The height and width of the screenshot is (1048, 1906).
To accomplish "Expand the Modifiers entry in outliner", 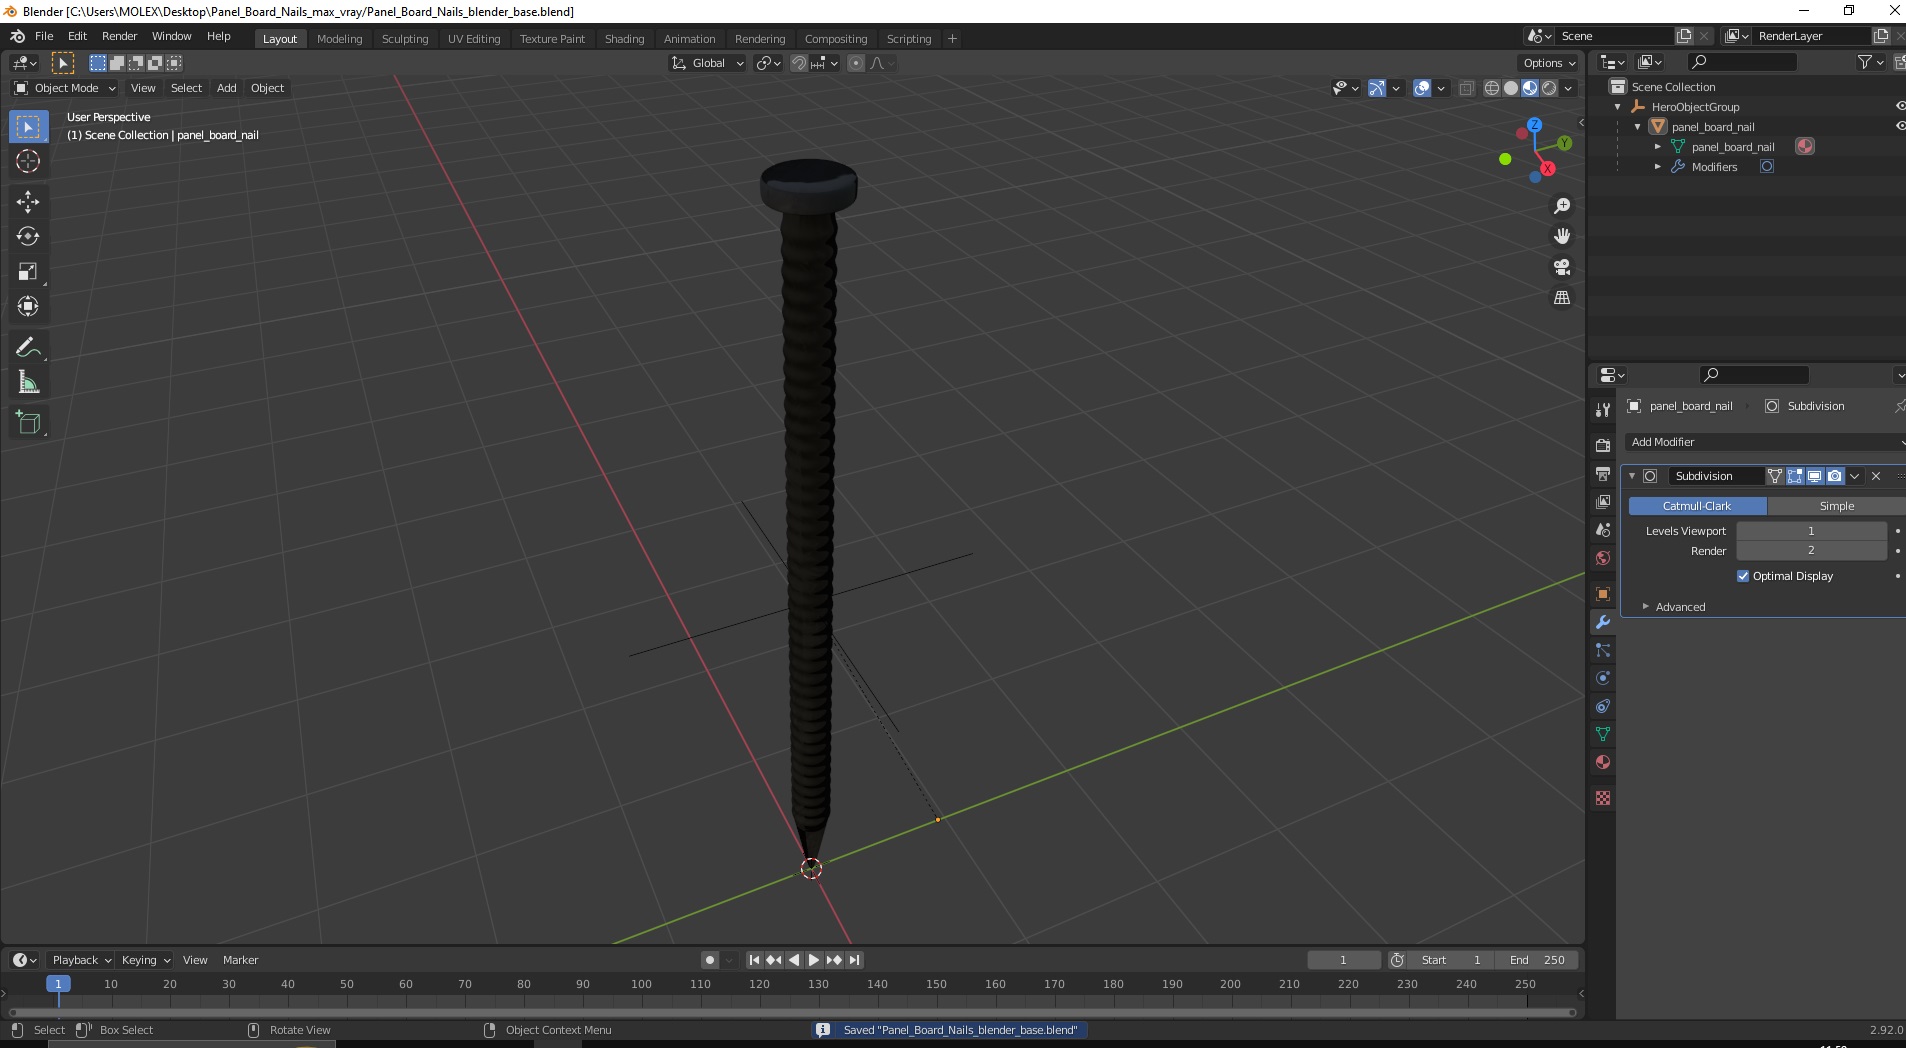I will click(x=1657, y=167).
